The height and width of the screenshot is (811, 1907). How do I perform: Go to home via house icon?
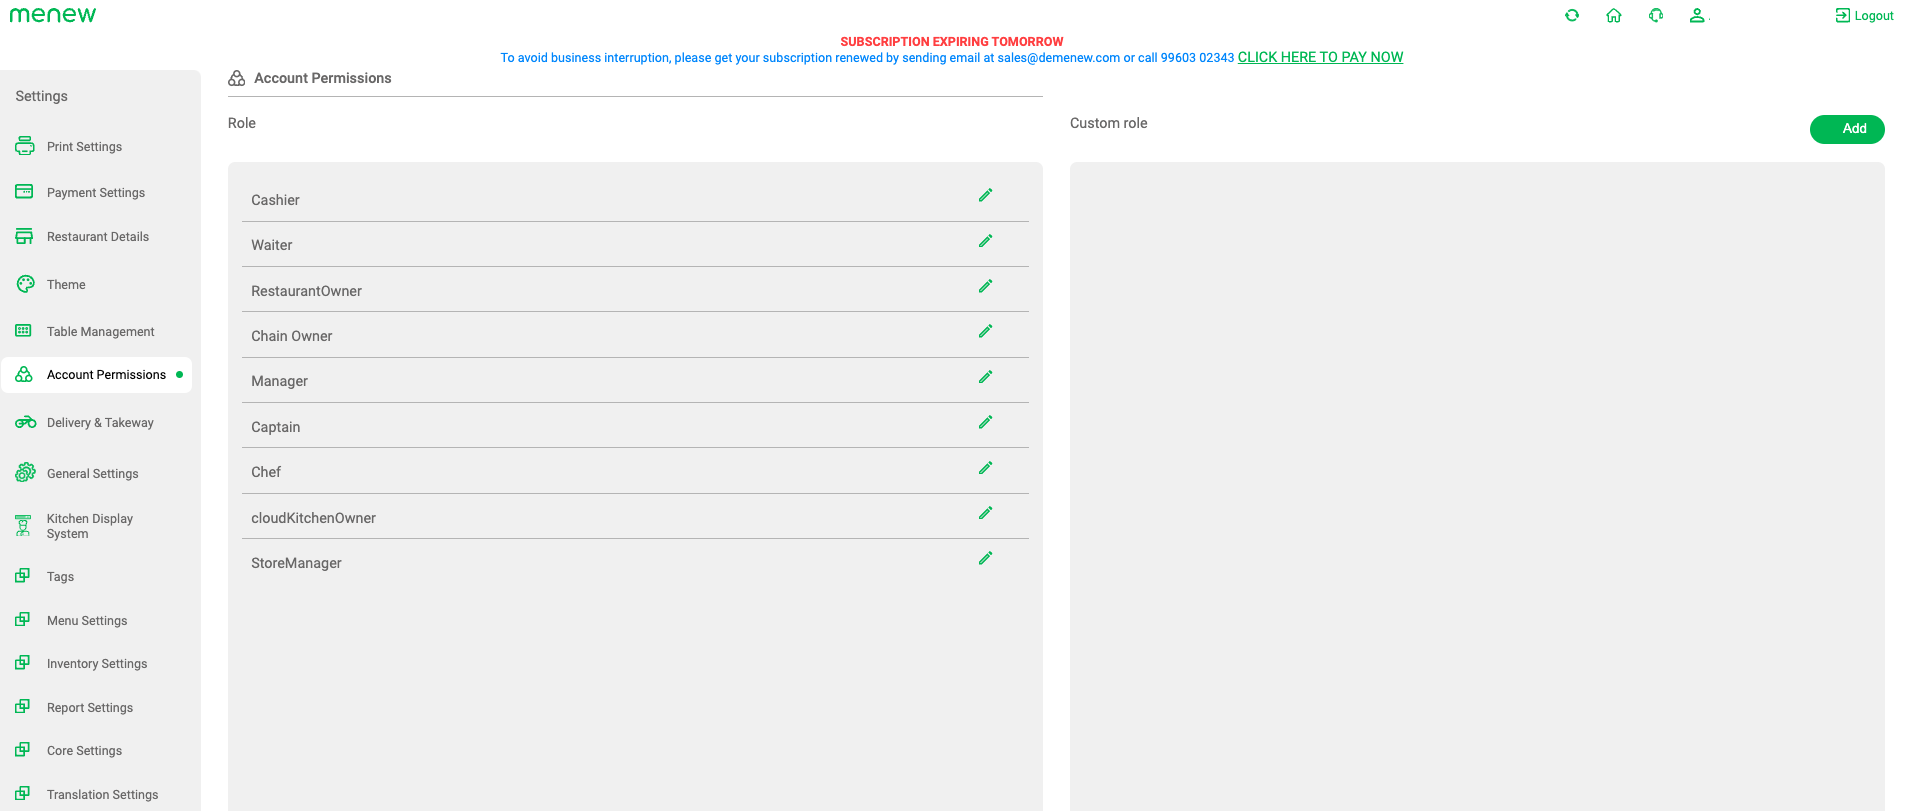click(1614, 15)
